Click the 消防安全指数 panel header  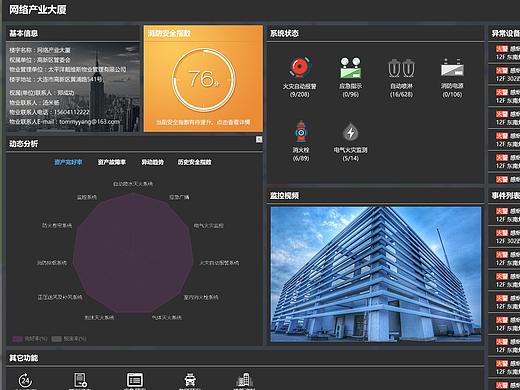pos(169,33)
